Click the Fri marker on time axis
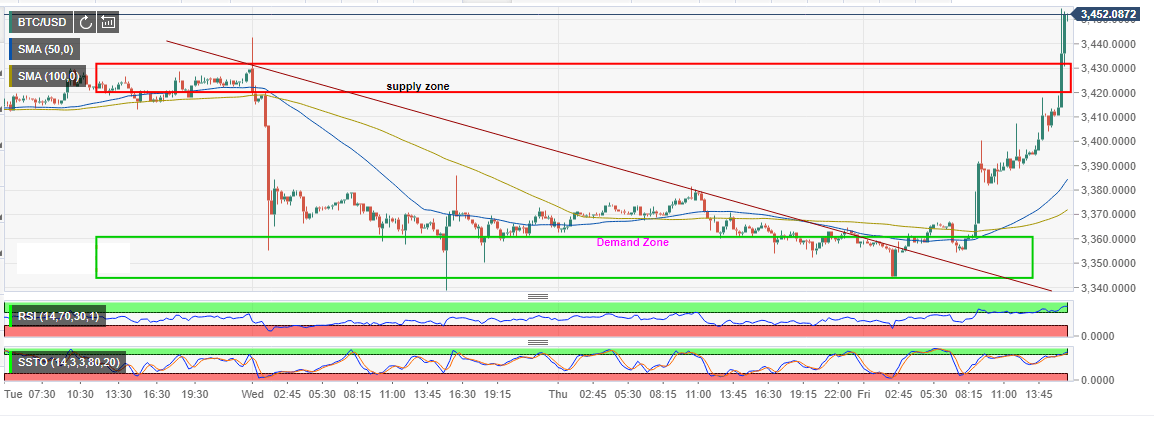1154x421 pixels. (862, 395)
